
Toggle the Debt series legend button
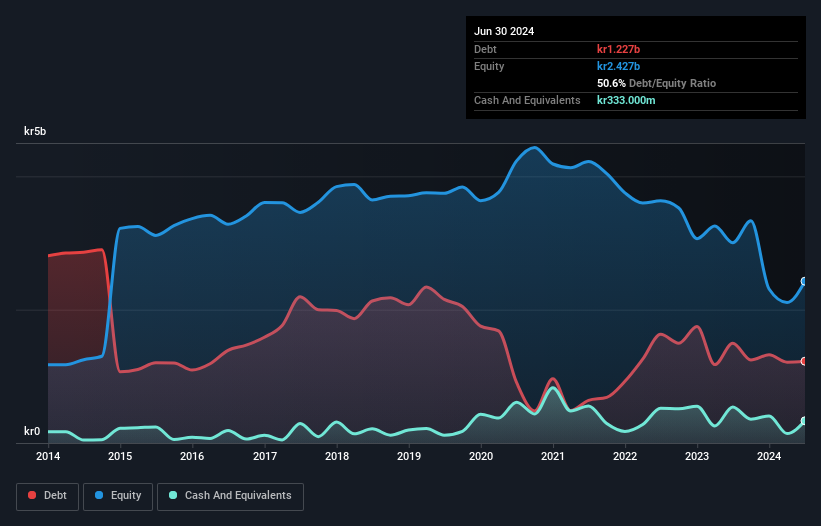tap(48, 496)
